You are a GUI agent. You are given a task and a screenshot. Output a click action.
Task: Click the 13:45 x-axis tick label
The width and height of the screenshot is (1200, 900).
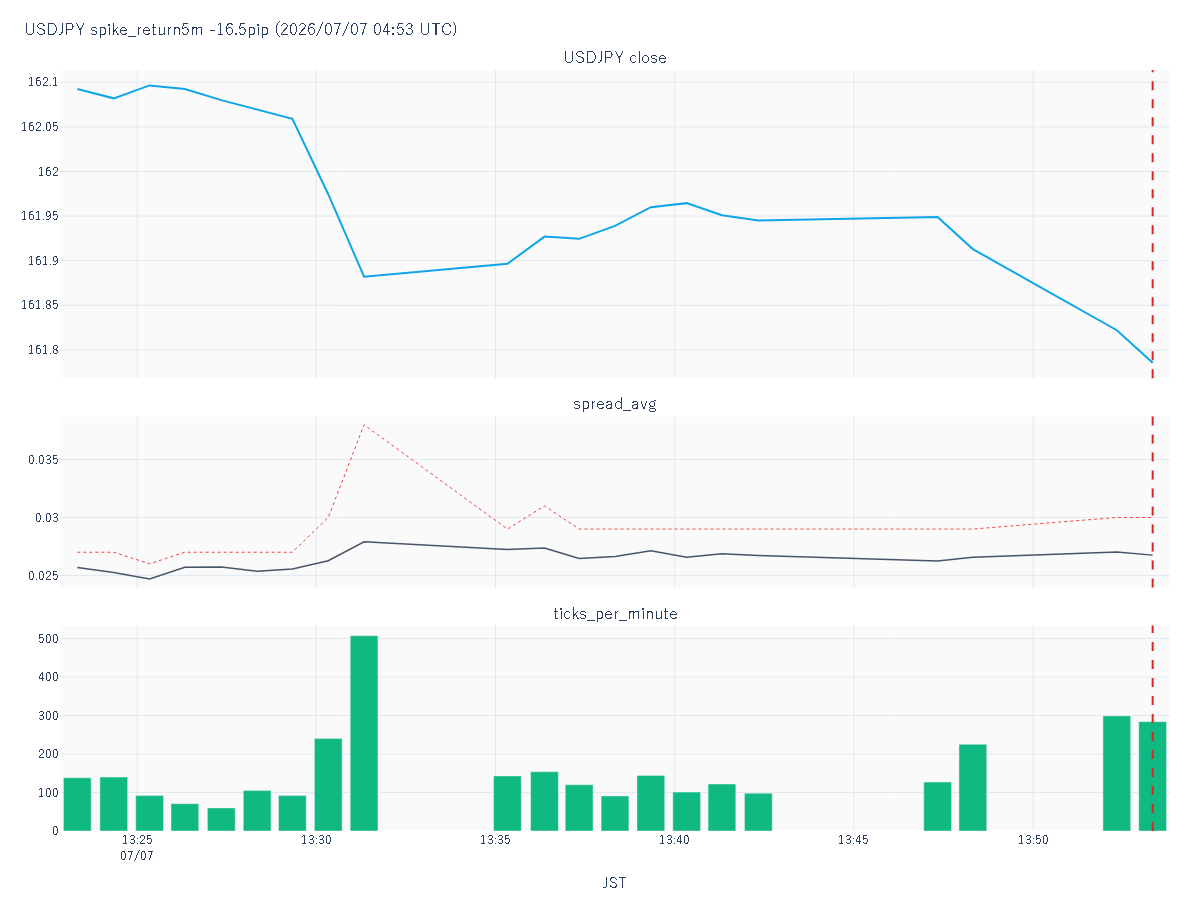853,840
